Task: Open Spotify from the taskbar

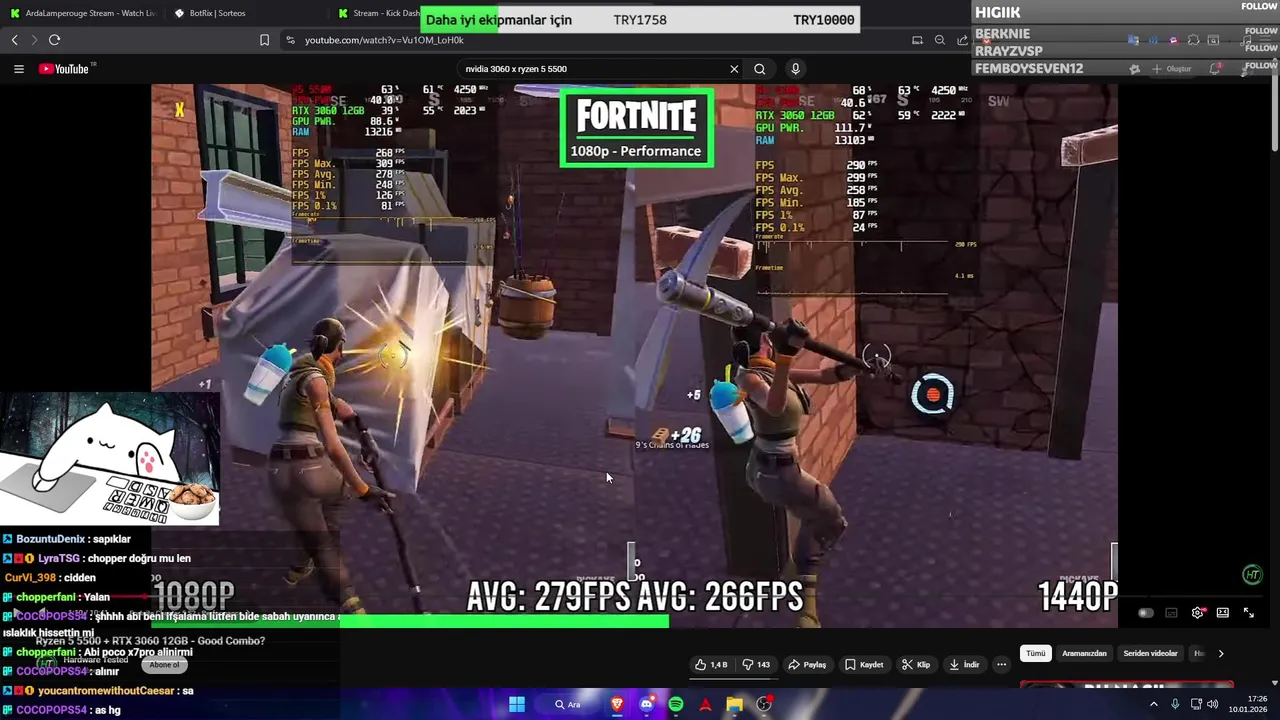Action: (x=676, y=705)
